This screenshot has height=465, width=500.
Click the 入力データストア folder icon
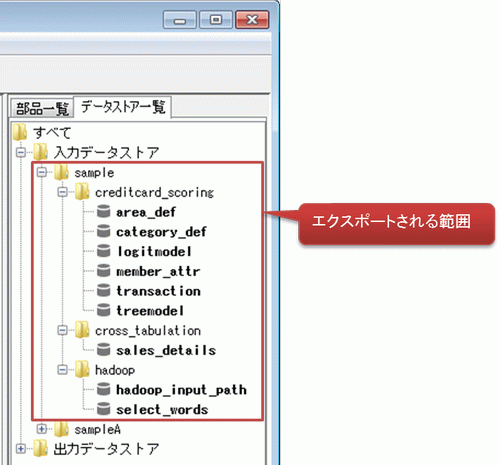click(40, 152)
